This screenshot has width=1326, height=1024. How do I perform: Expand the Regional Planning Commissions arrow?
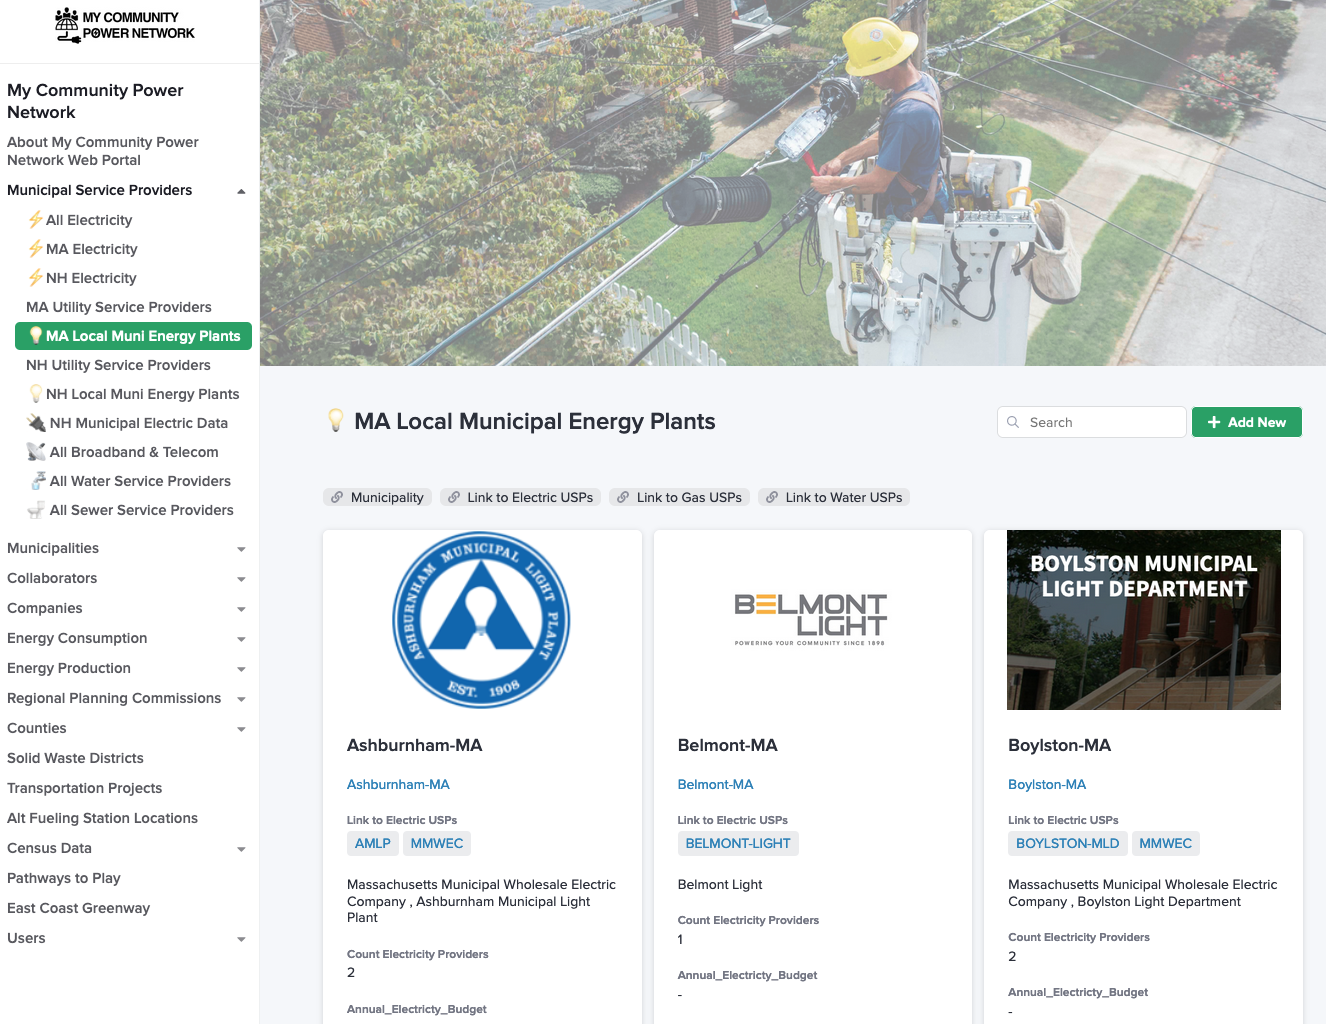pos(241,699)
